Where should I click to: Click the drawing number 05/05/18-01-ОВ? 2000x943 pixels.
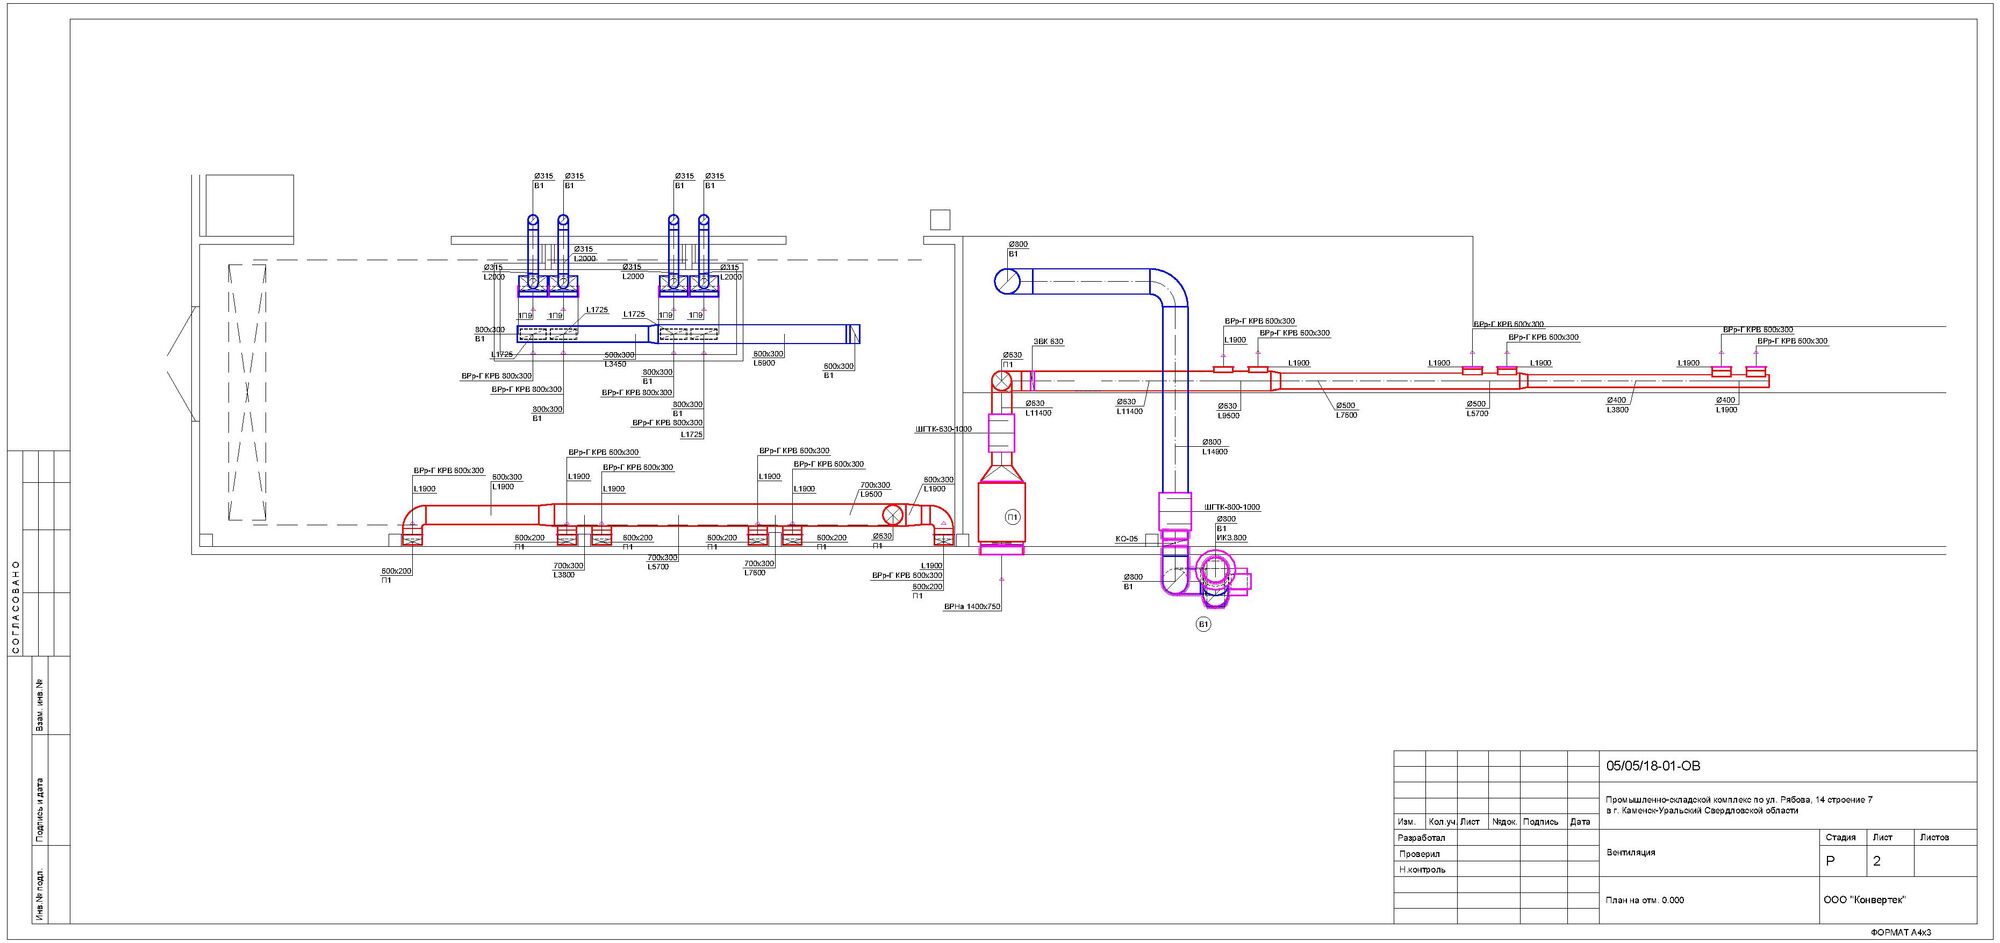pos(1653,766)
